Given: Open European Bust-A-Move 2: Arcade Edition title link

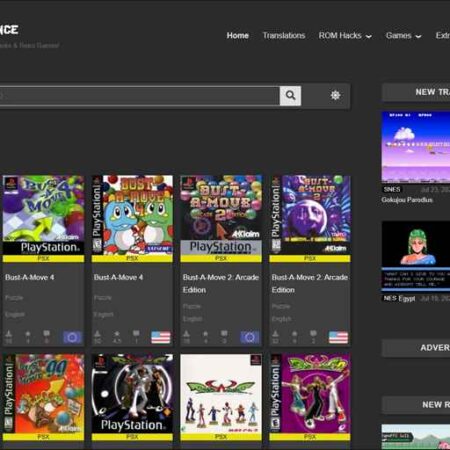Looking at the screenshot, I should (221, 283).
